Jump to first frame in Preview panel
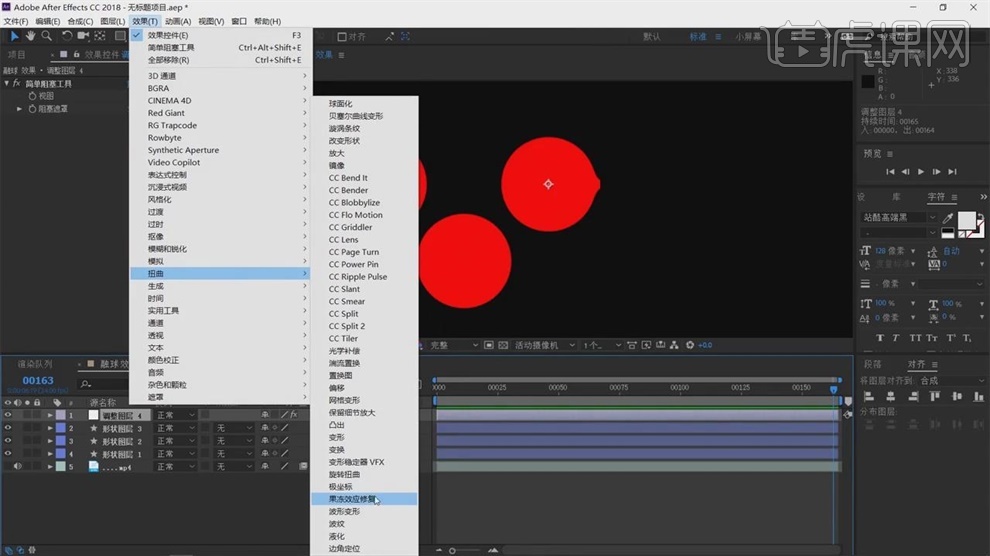Image resolution: width=990 pixels, height=556 pixels. 889,172
